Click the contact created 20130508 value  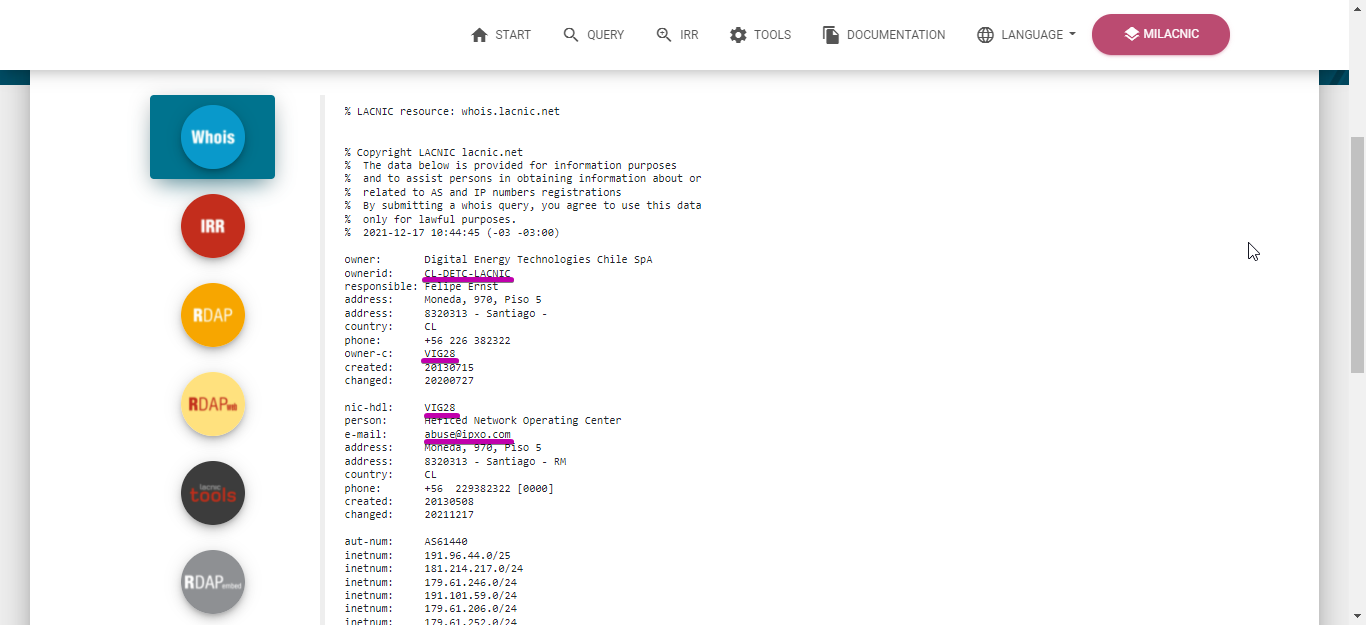click(x=449, y=502)
